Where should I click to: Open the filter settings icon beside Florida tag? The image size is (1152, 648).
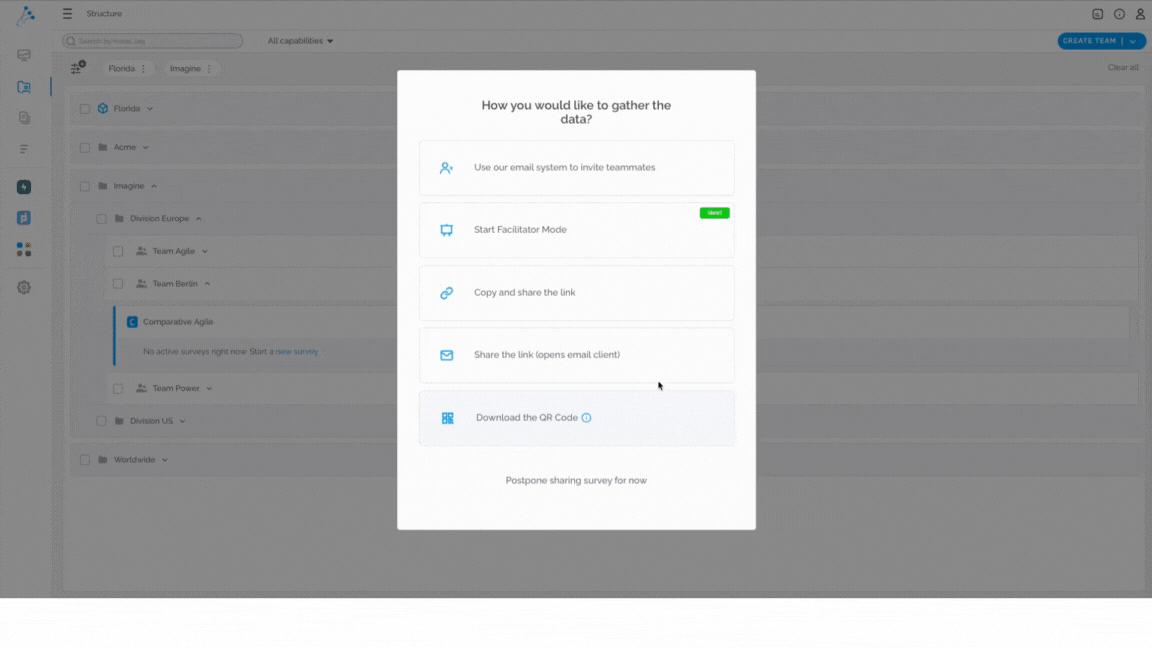(x=78, y=68)
